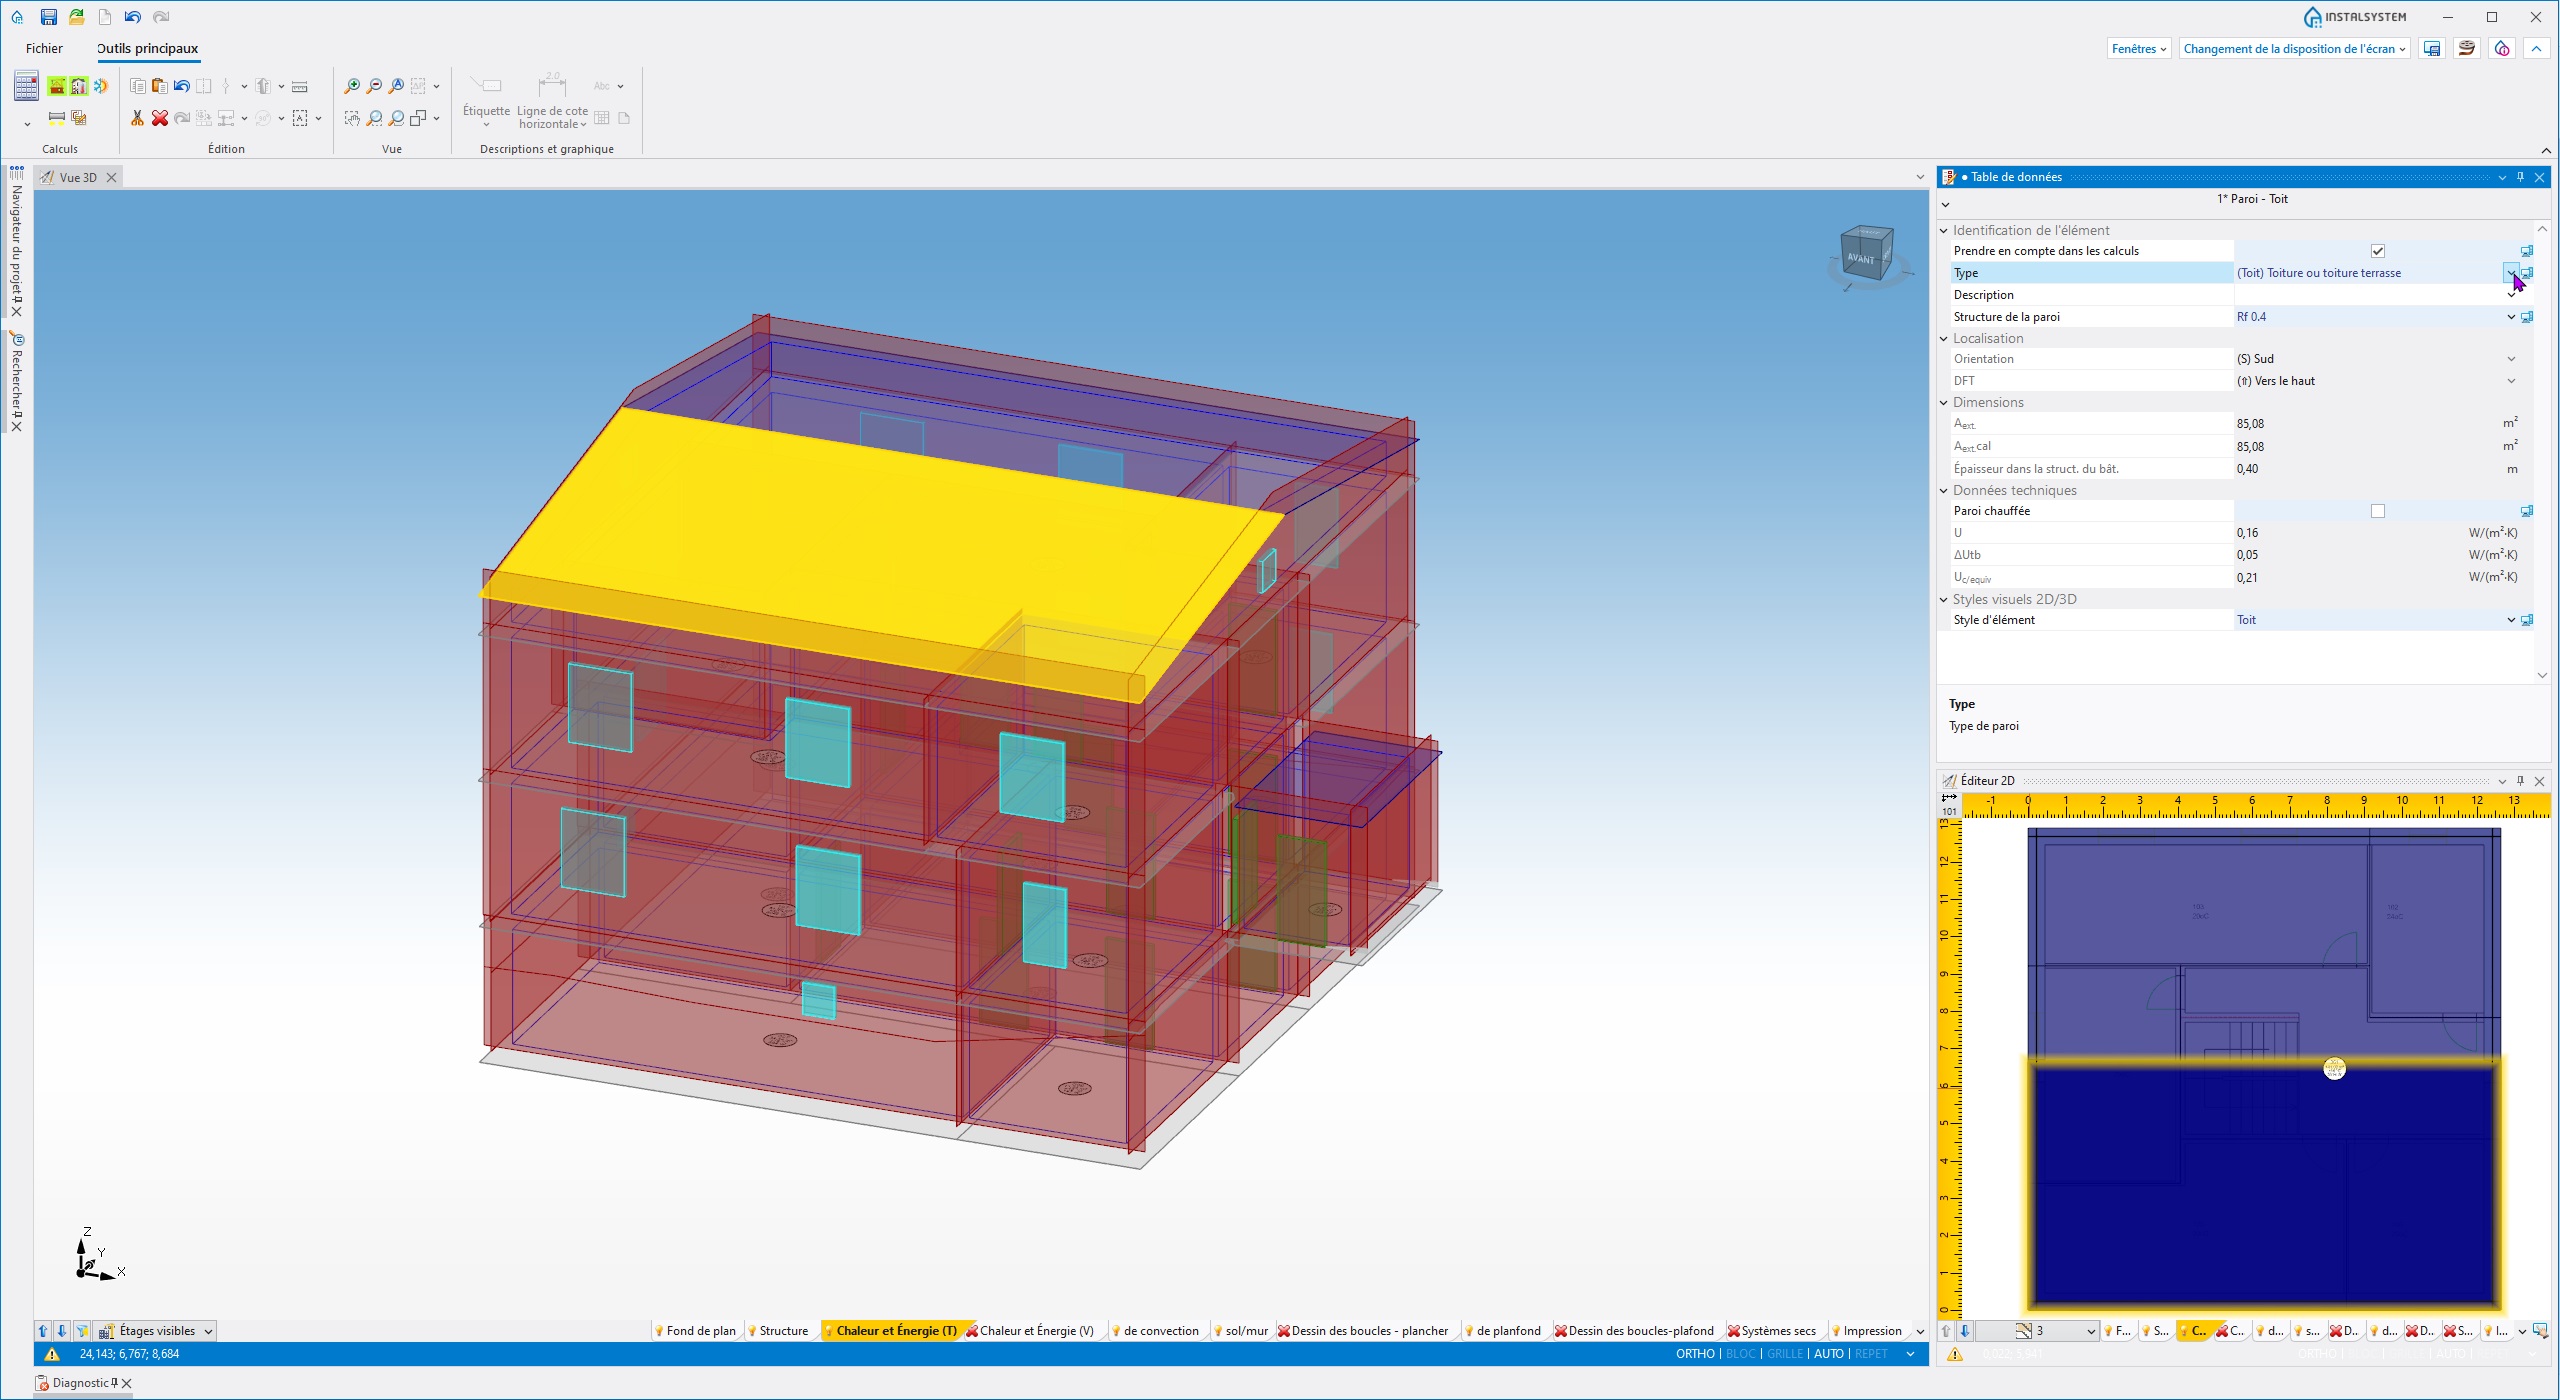Switch to the 'Fond de plan' layer tab
This screenshot has height=1400, width=2560.
(x=694, y=1331)
